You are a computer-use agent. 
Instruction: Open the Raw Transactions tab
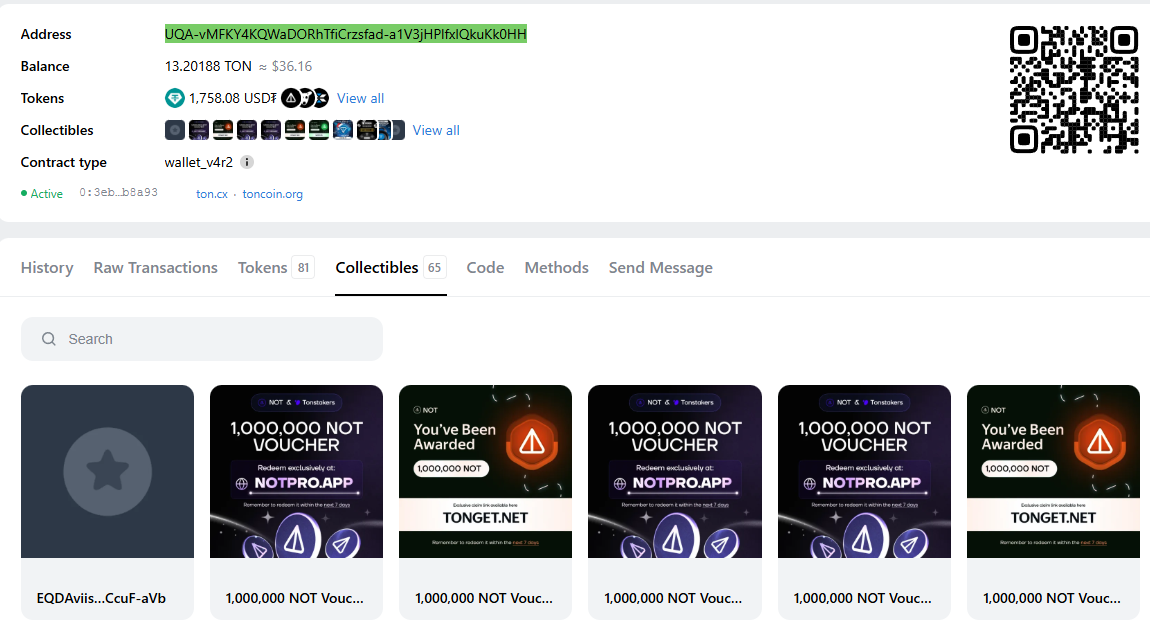155,268
